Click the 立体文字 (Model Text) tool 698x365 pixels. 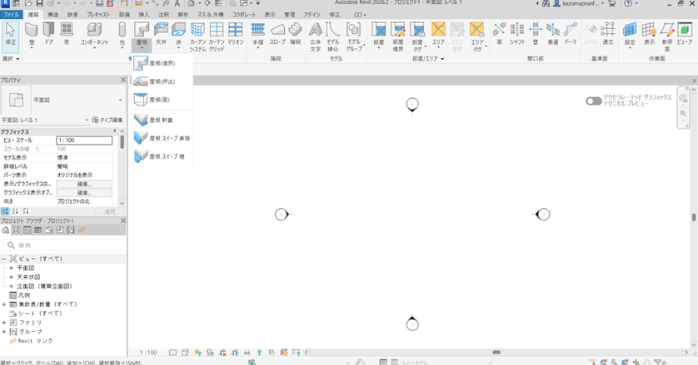[315, 37]
